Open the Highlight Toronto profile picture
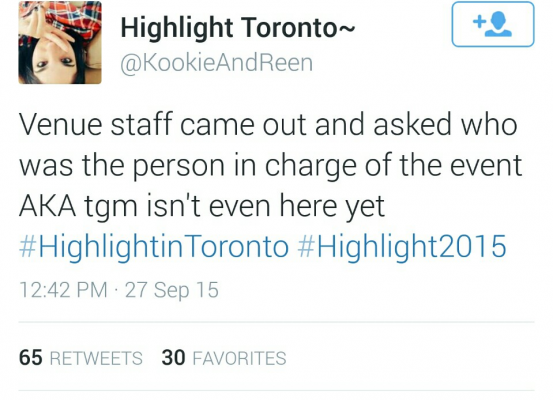Image resolution: width=553 pixels, height=400 pixels. pos(60,42)
